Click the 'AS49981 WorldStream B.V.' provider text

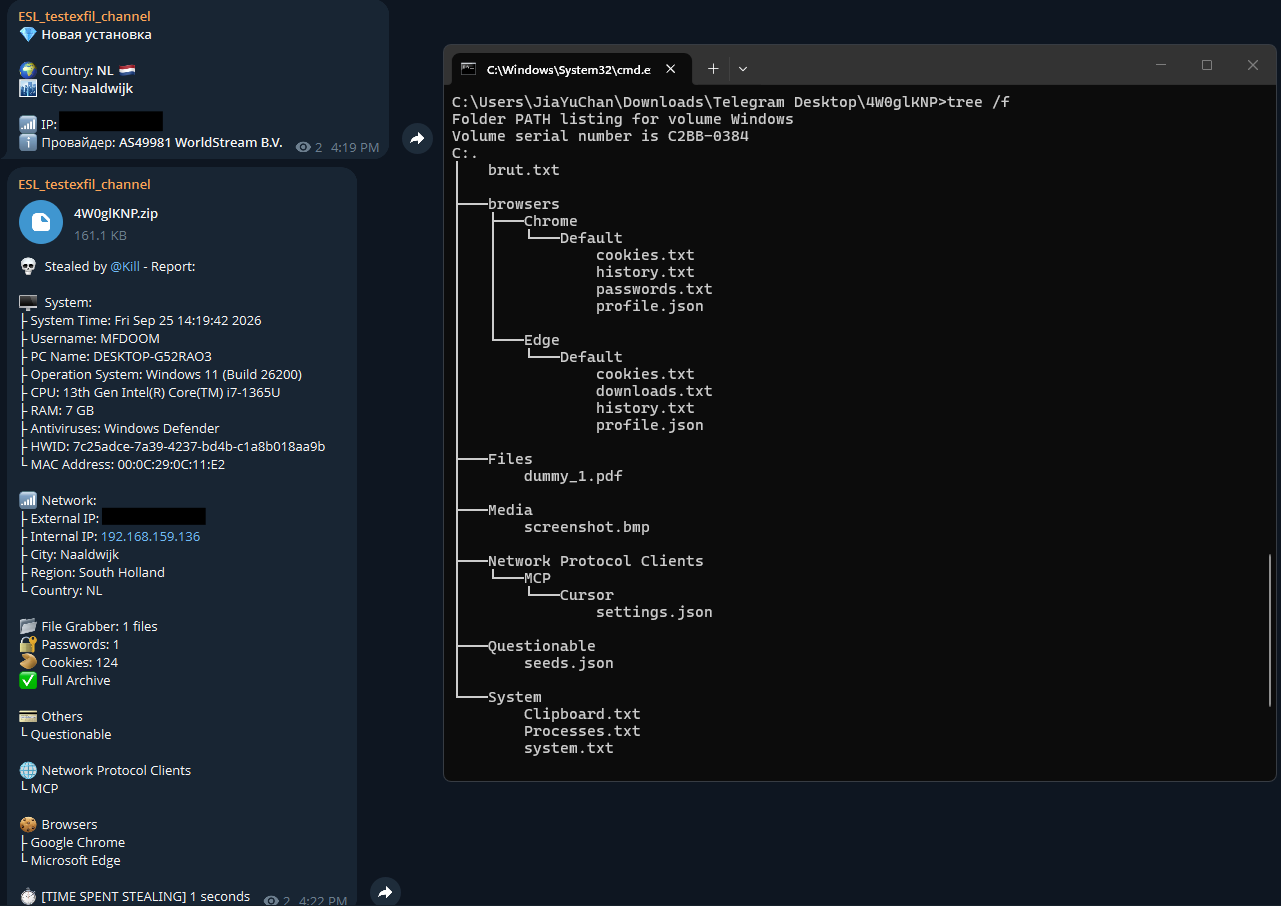click(x=199, y=143)
